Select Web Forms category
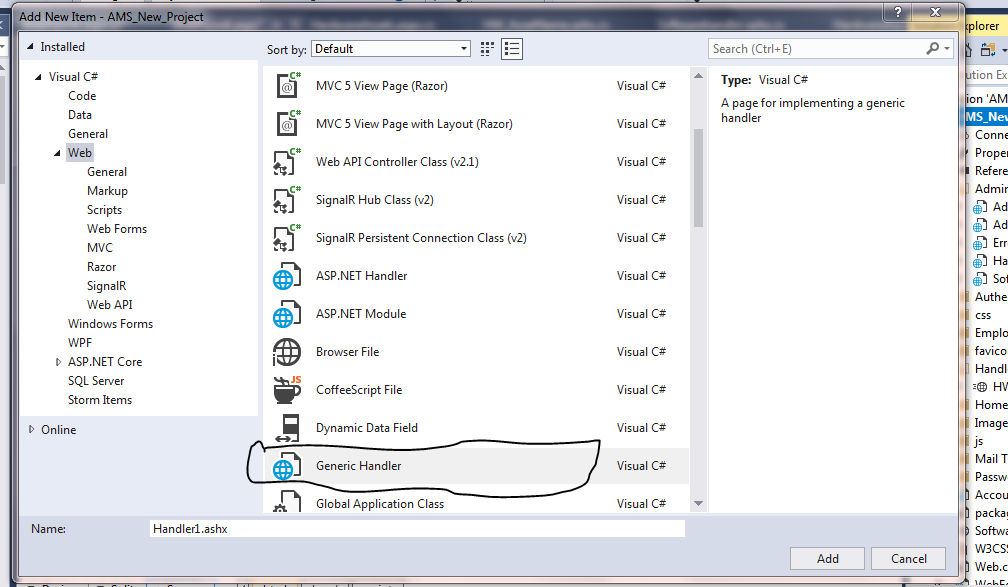Screen dimensions: 1008x587 (x=117, y=229)
